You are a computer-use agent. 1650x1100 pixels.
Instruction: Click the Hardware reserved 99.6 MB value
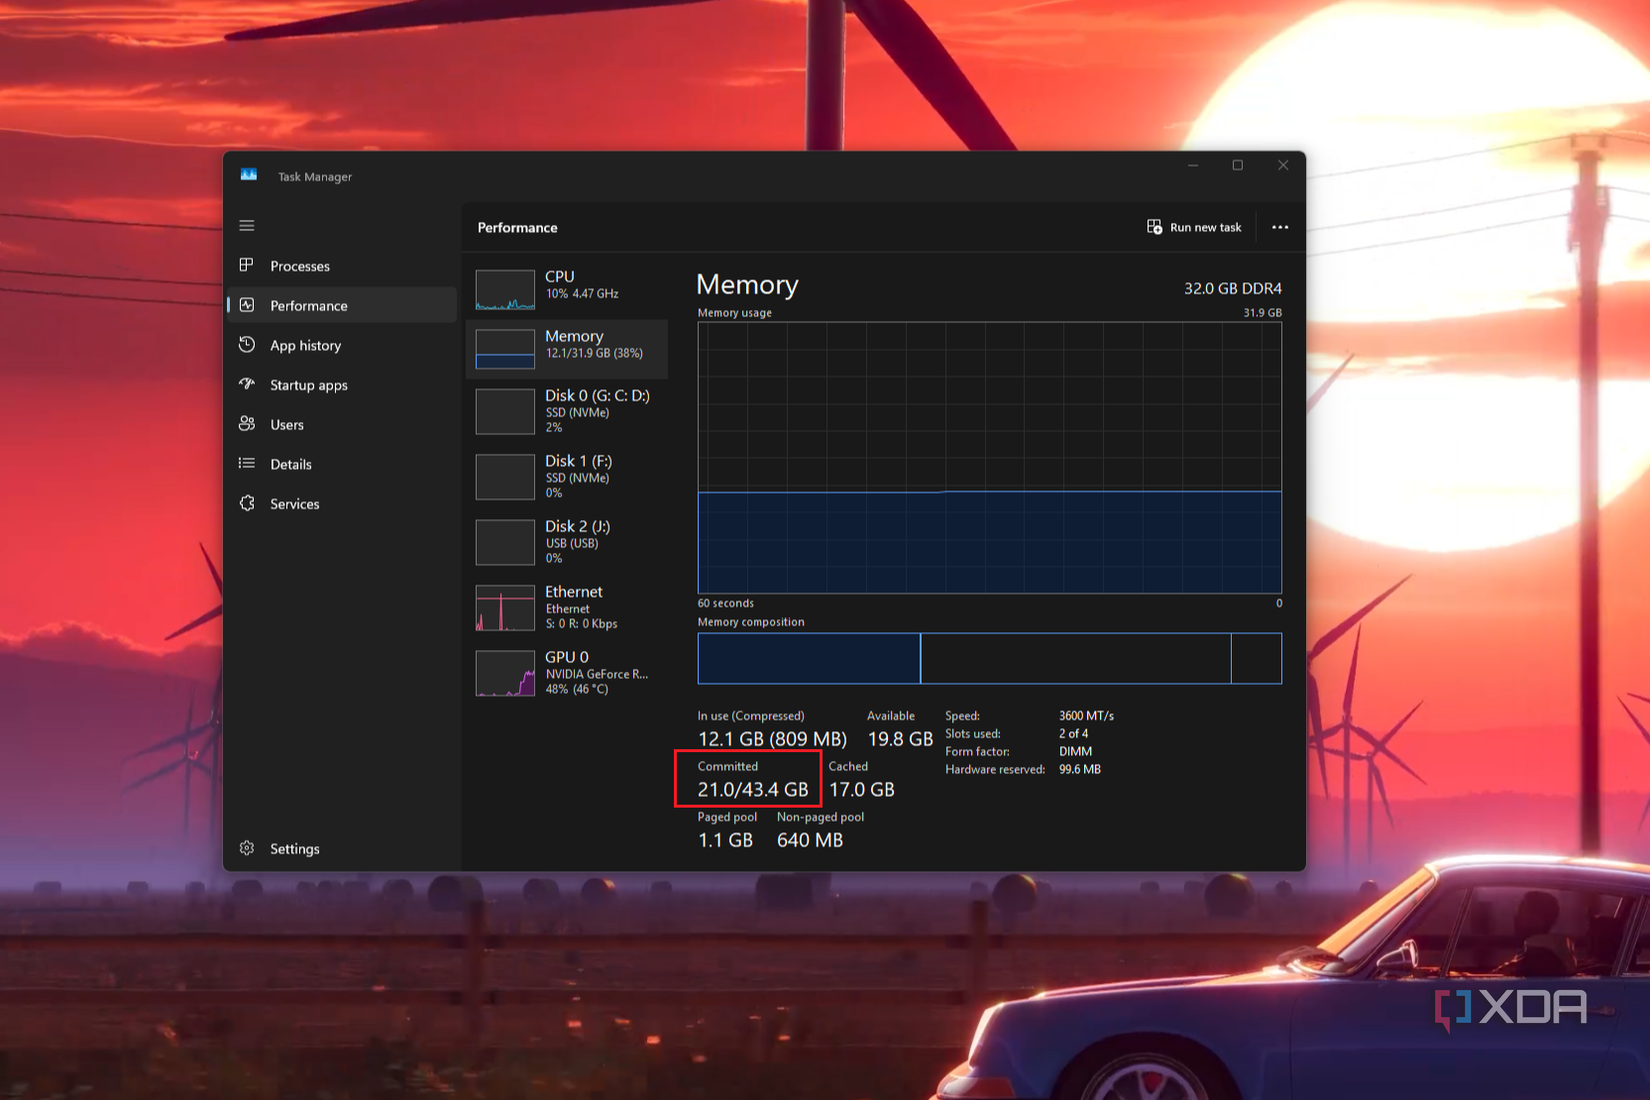click(x=1080, y=769)
